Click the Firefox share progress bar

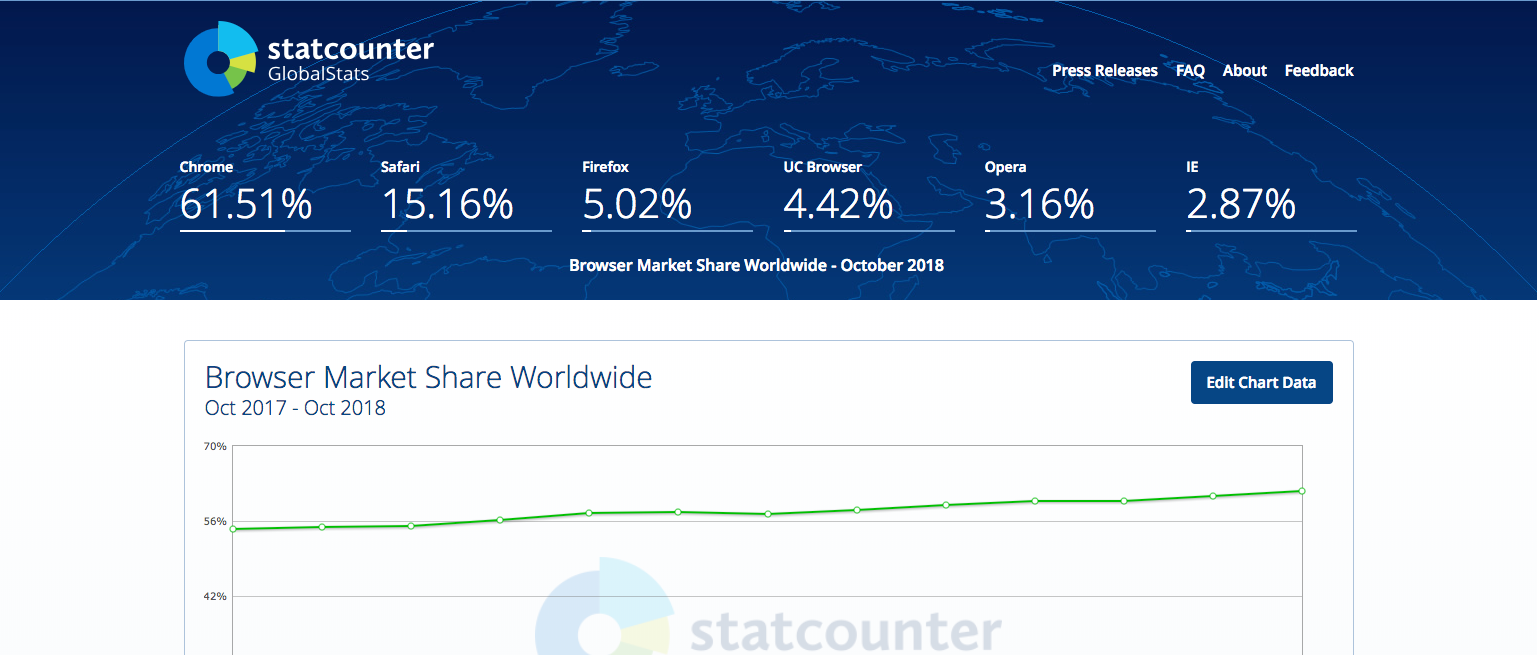pos(667,231)
